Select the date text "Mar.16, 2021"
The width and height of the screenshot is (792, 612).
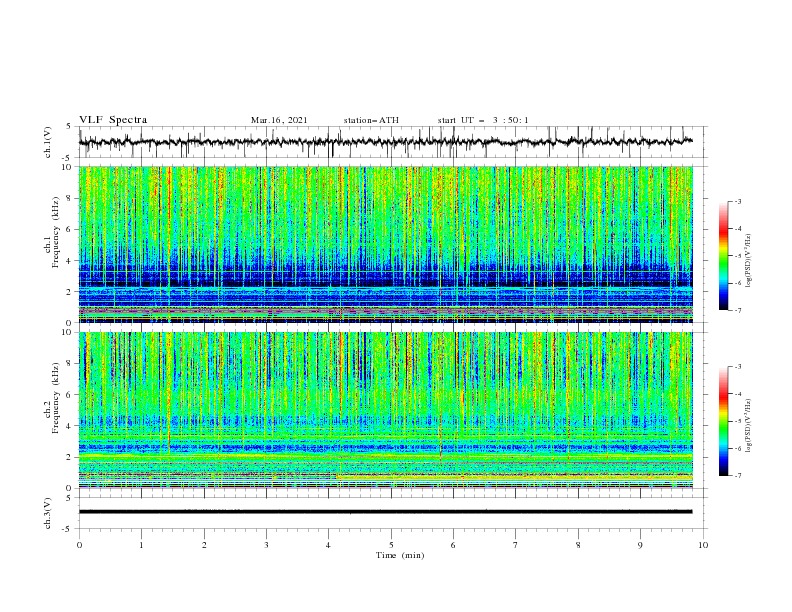279,120
